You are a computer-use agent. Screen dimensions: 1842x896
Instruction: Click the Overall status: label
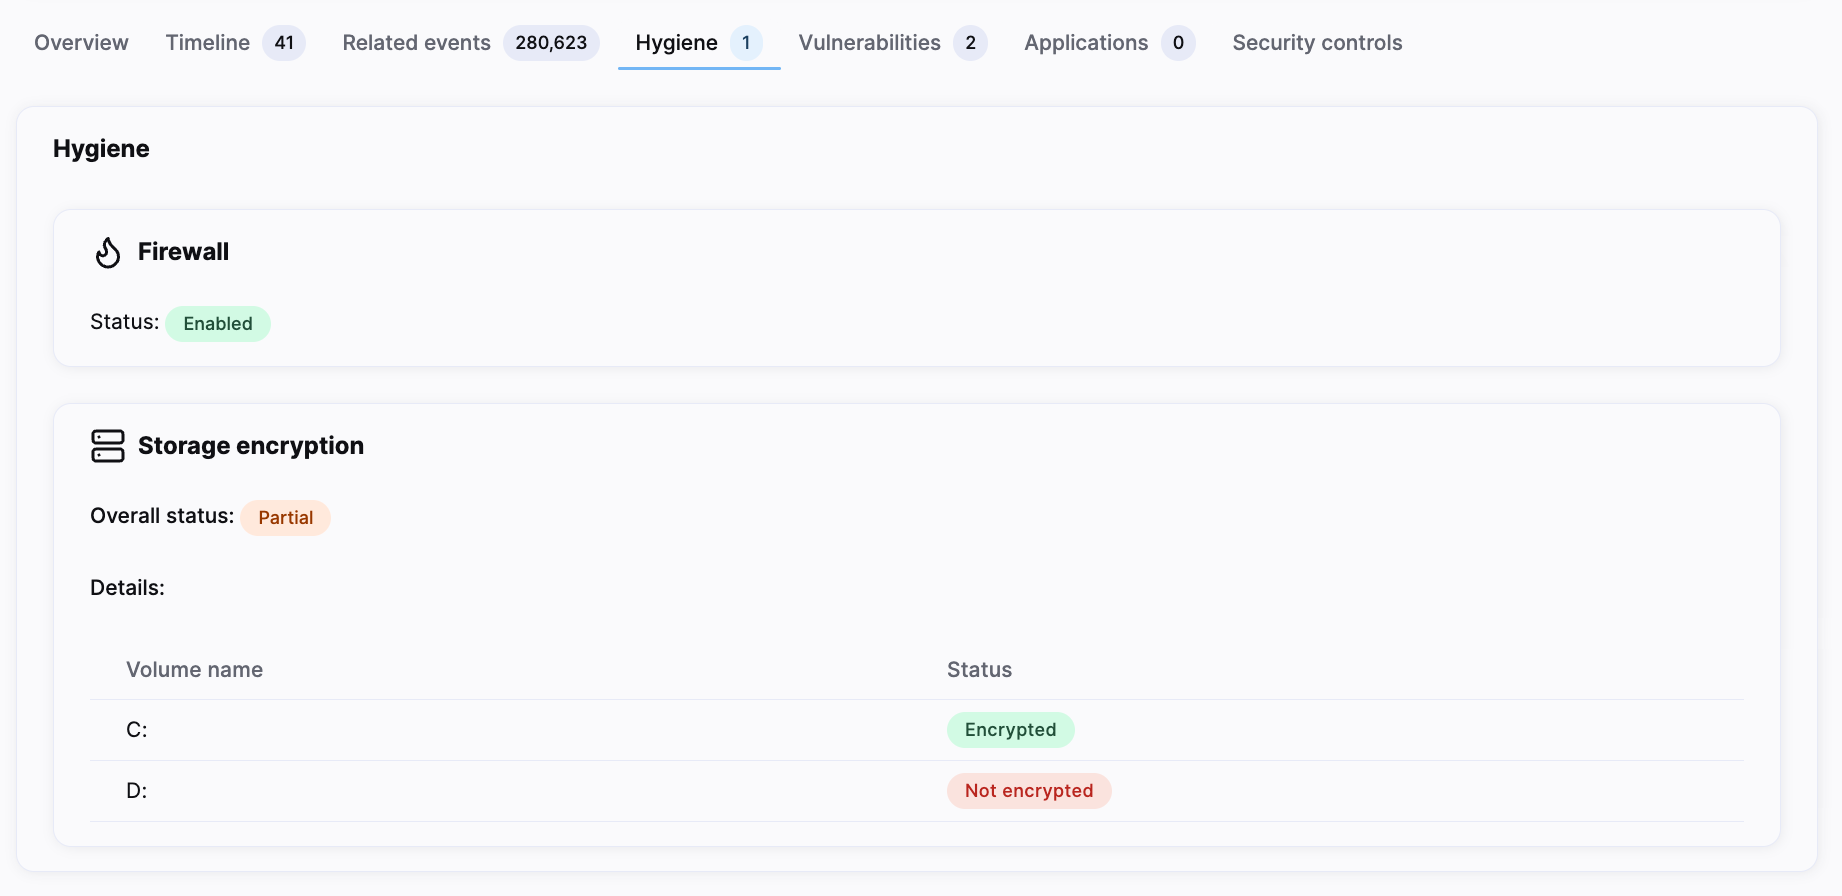click(x=162, y=516)
